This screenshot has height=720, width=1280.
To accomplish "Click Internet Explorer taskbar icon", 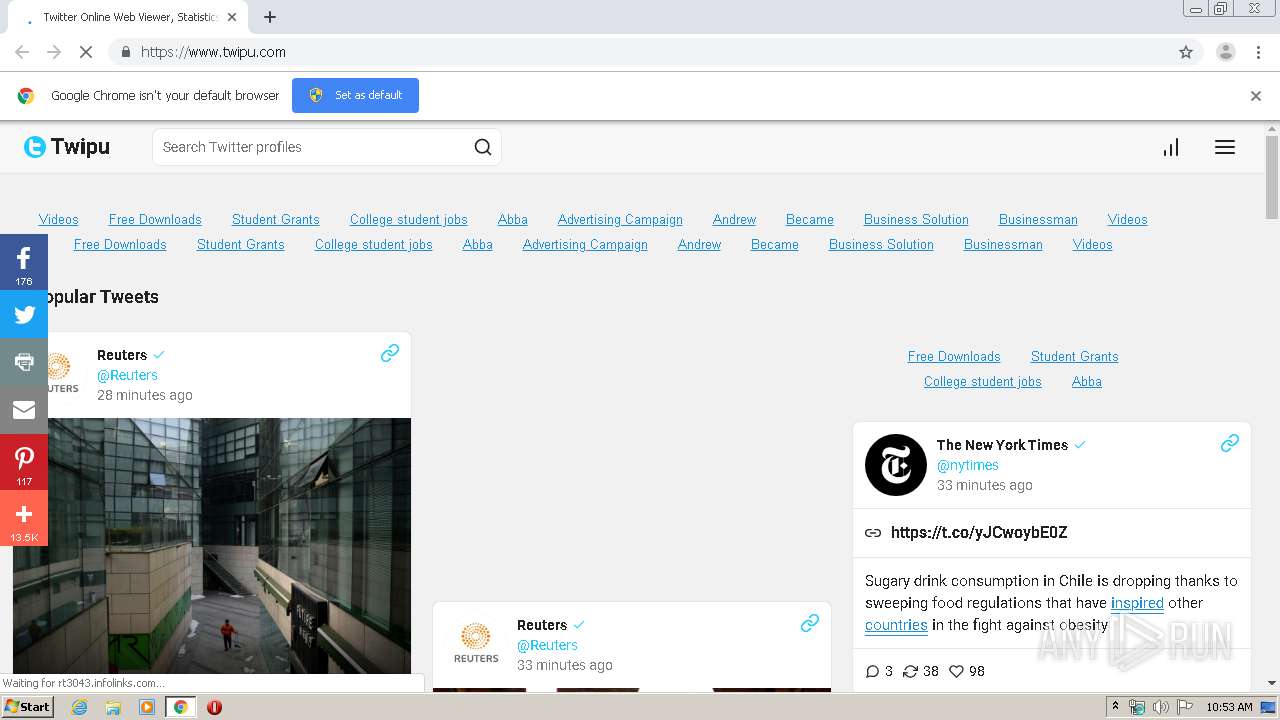I will click(x=79, y=707).
